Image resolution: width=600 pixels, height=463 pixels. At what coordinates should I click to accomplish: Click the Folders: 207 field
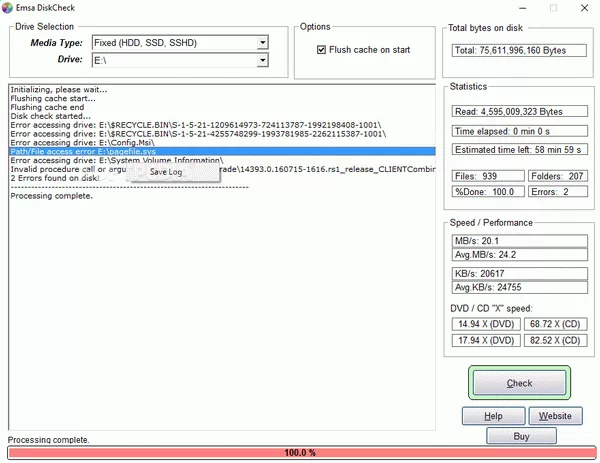pos(558,176)
